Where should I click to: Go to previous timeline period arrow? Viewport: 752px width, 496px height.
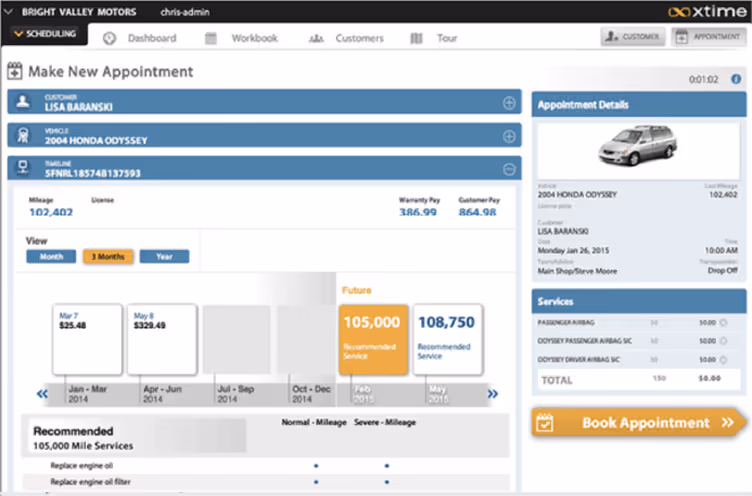click(42, 394)
